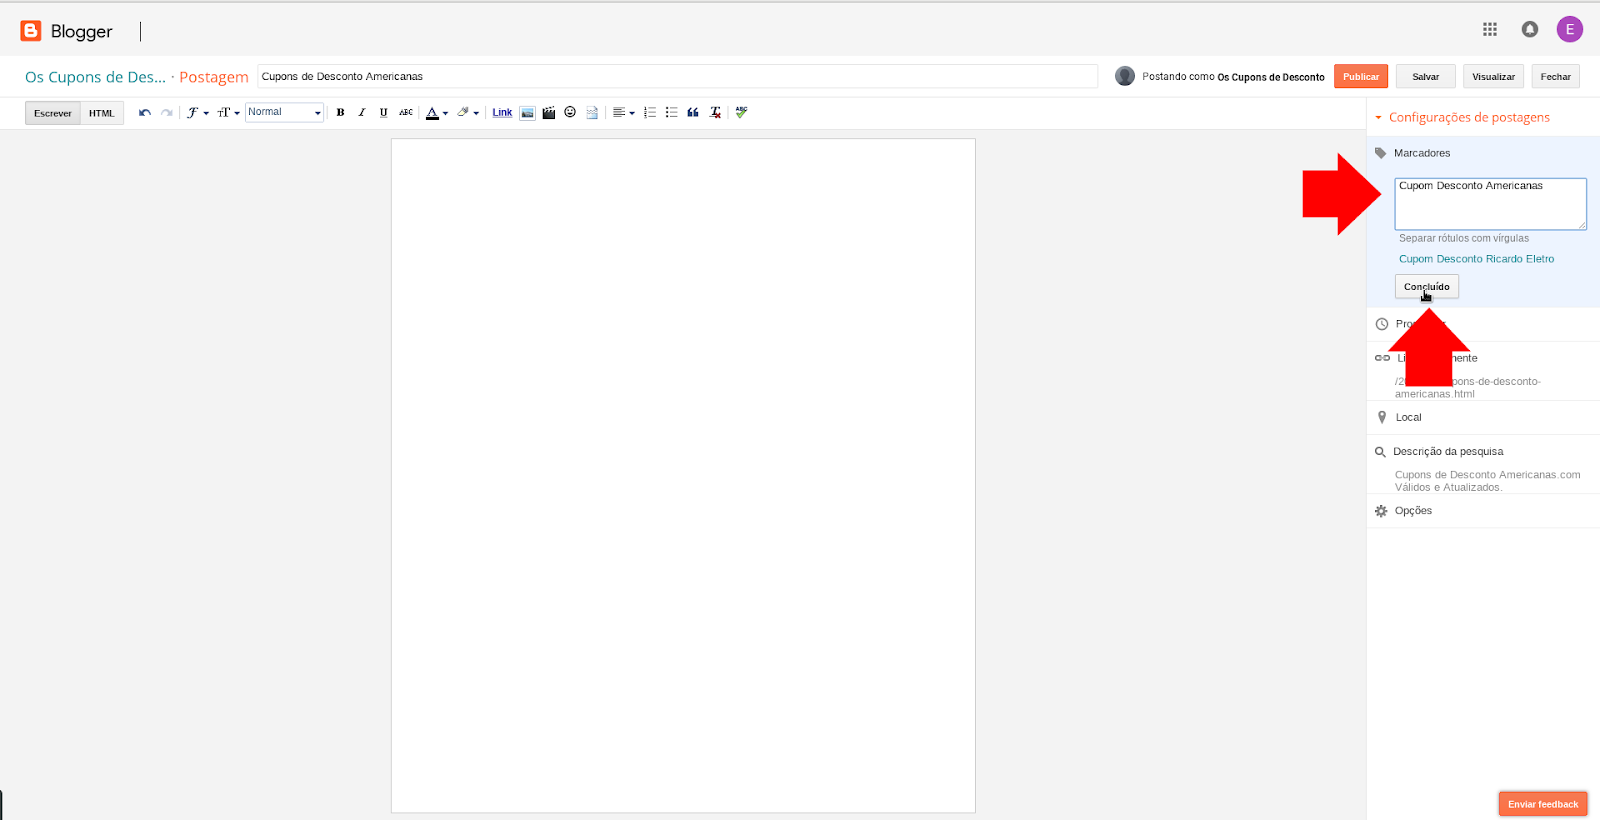Open the account avatar 'E'
The width and height of the screenshot is (1600, 820).
tap(1570, 29)
